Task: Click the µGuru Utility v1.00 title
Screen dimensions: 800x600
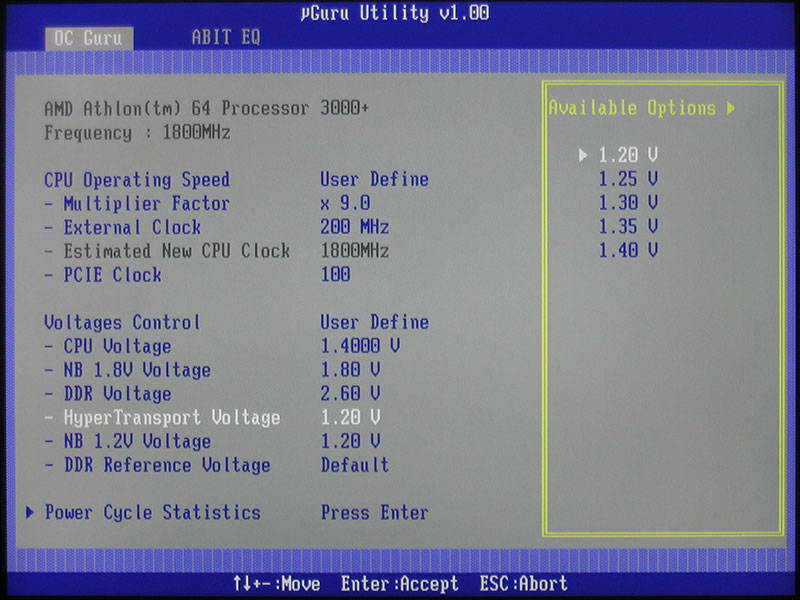Action: [394, 12]
